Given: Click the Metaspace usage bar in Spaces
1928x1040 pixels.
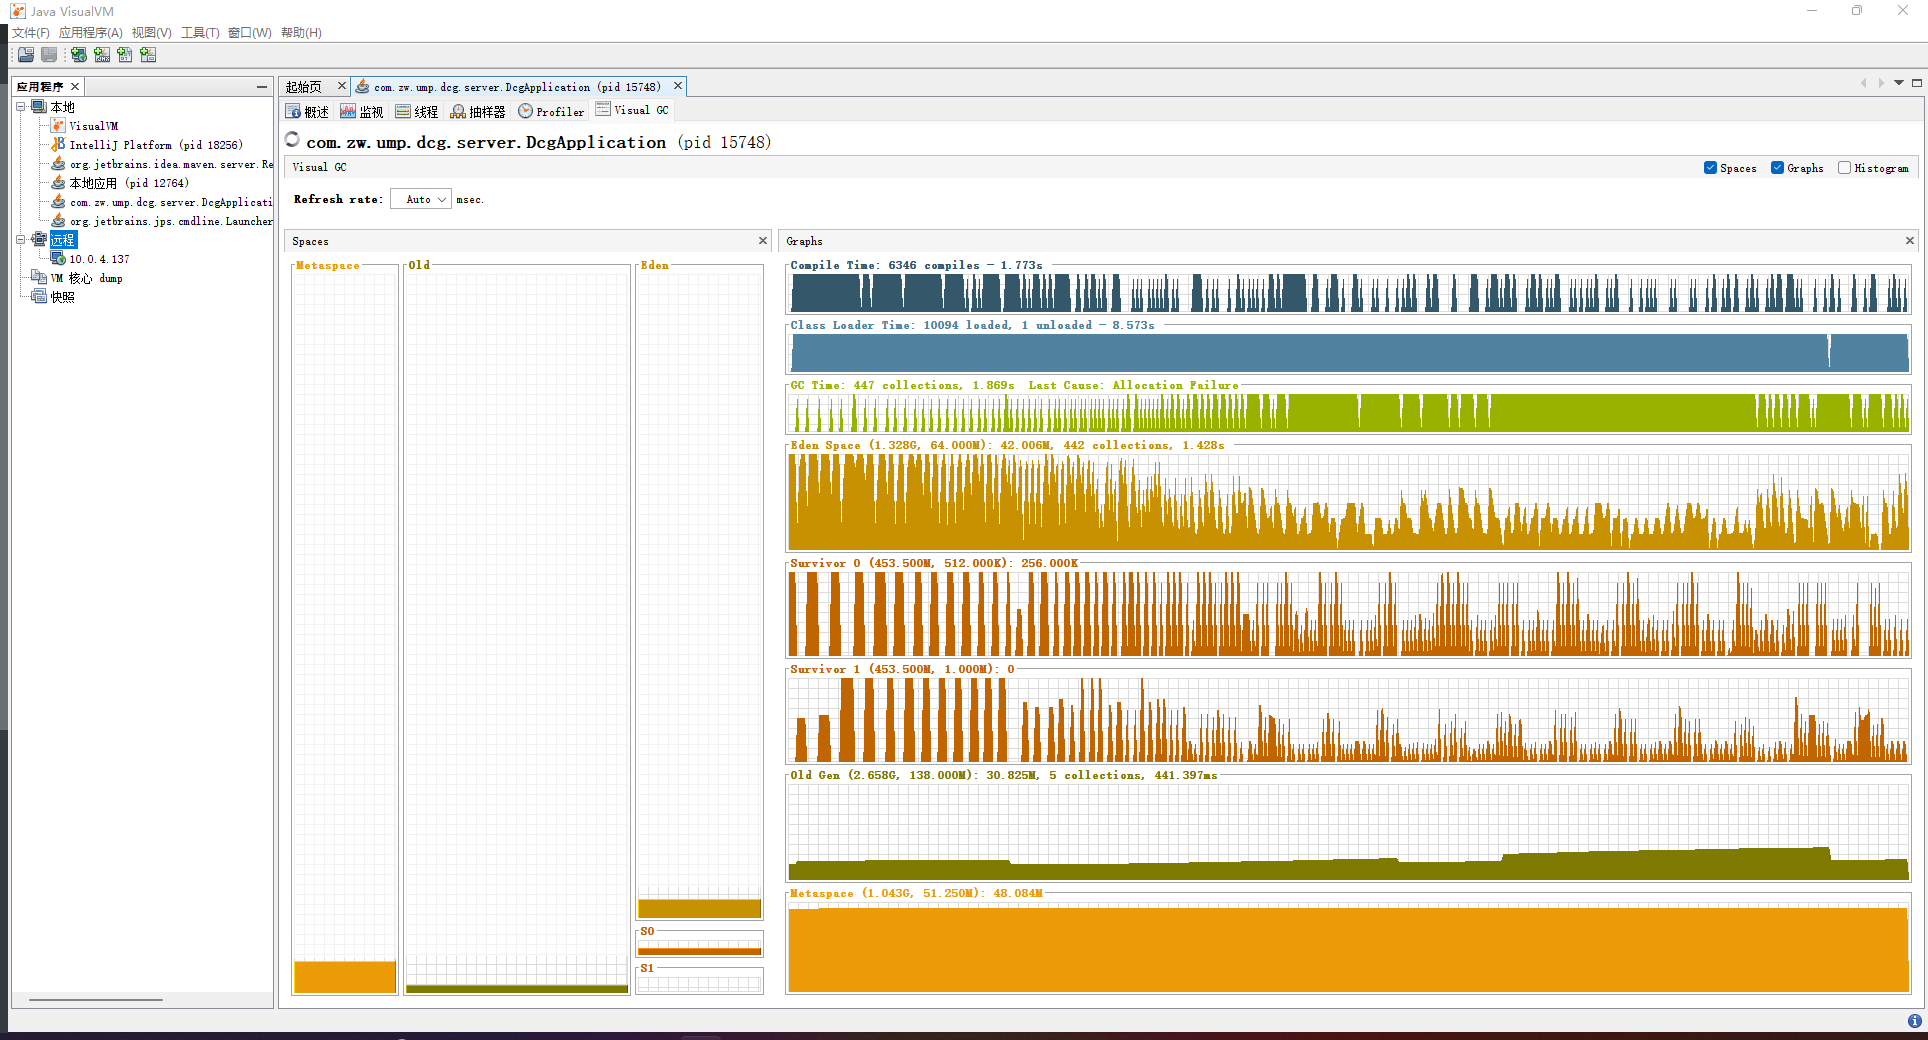Looking at the screenshot, I should coord(345,977).
